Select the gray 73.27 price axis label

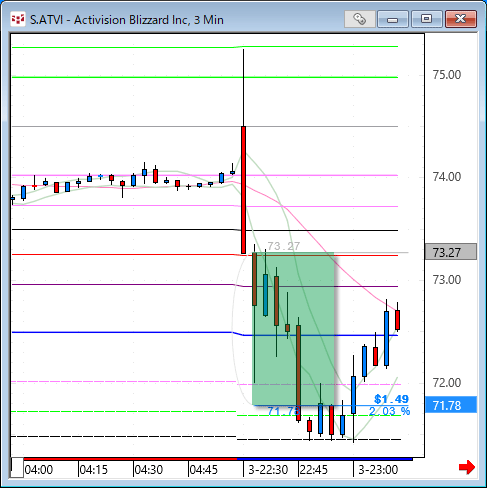coord(451,252)
